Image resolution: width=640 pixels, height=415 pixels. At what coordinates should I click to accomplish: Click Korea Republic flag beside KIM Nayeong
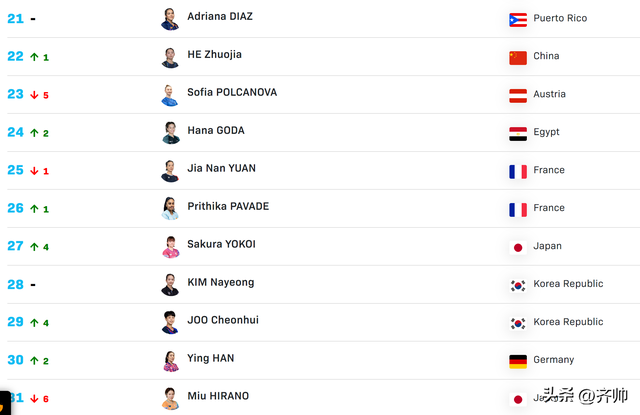pyautogui.click(x=518, y=285)
